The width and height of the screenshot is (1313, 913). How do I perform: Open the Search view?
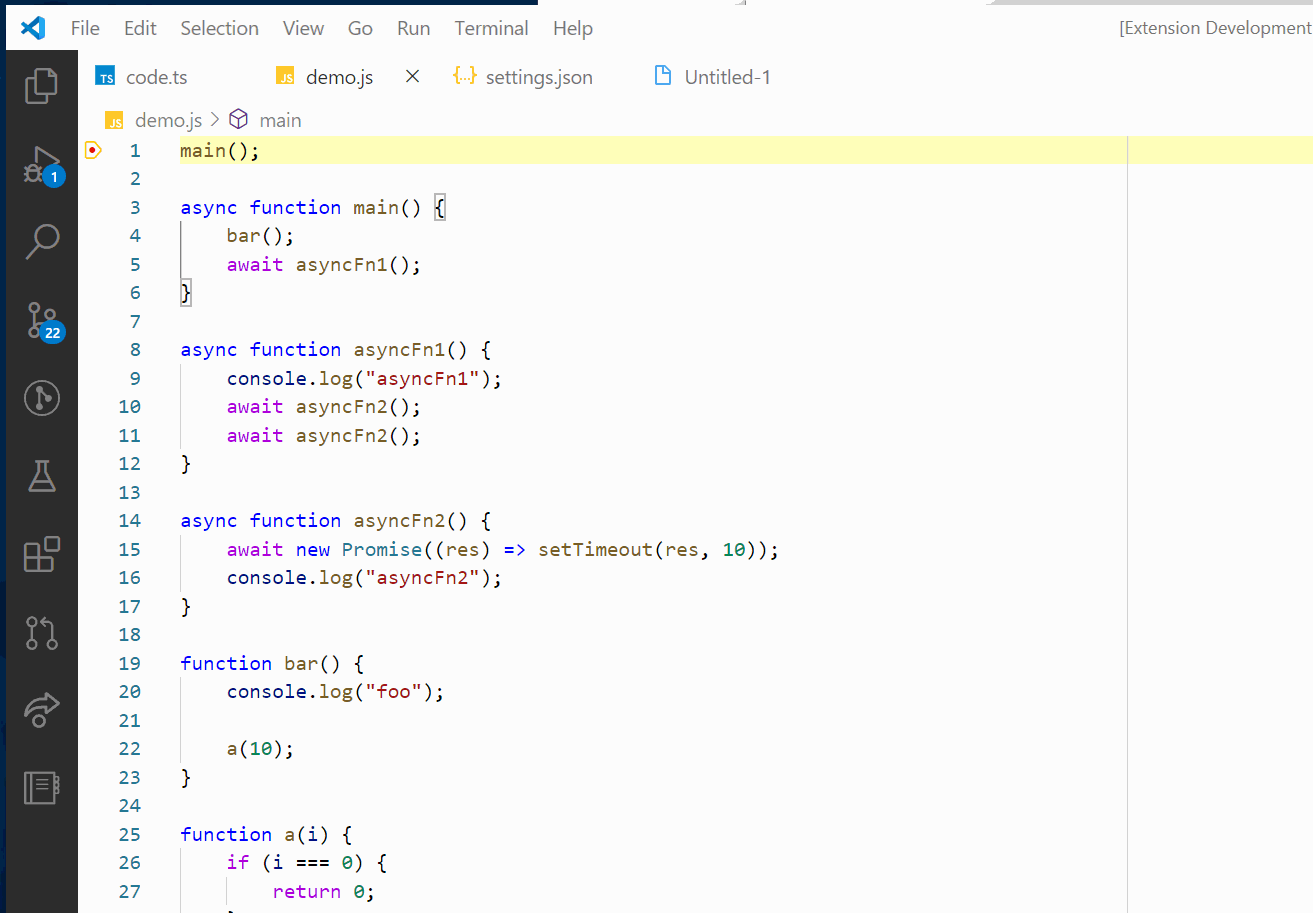click(41, 241)
